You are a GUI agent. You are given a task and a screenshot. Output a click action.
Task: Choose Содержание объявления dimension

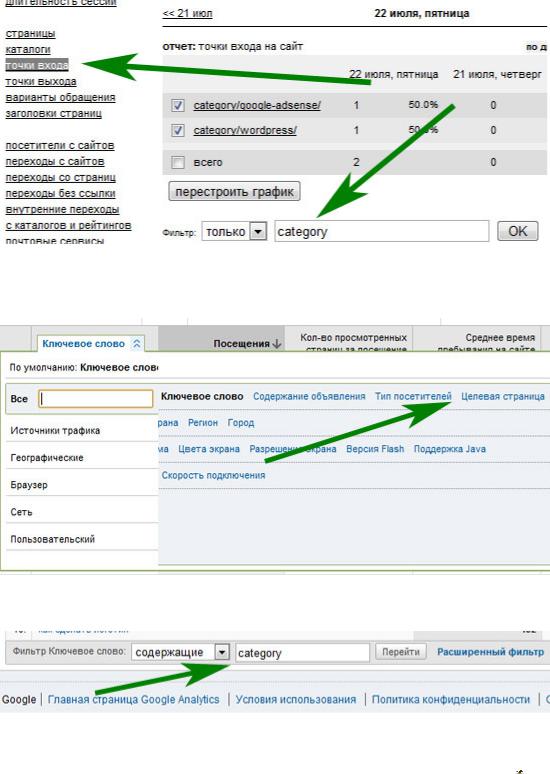point(309,396)
